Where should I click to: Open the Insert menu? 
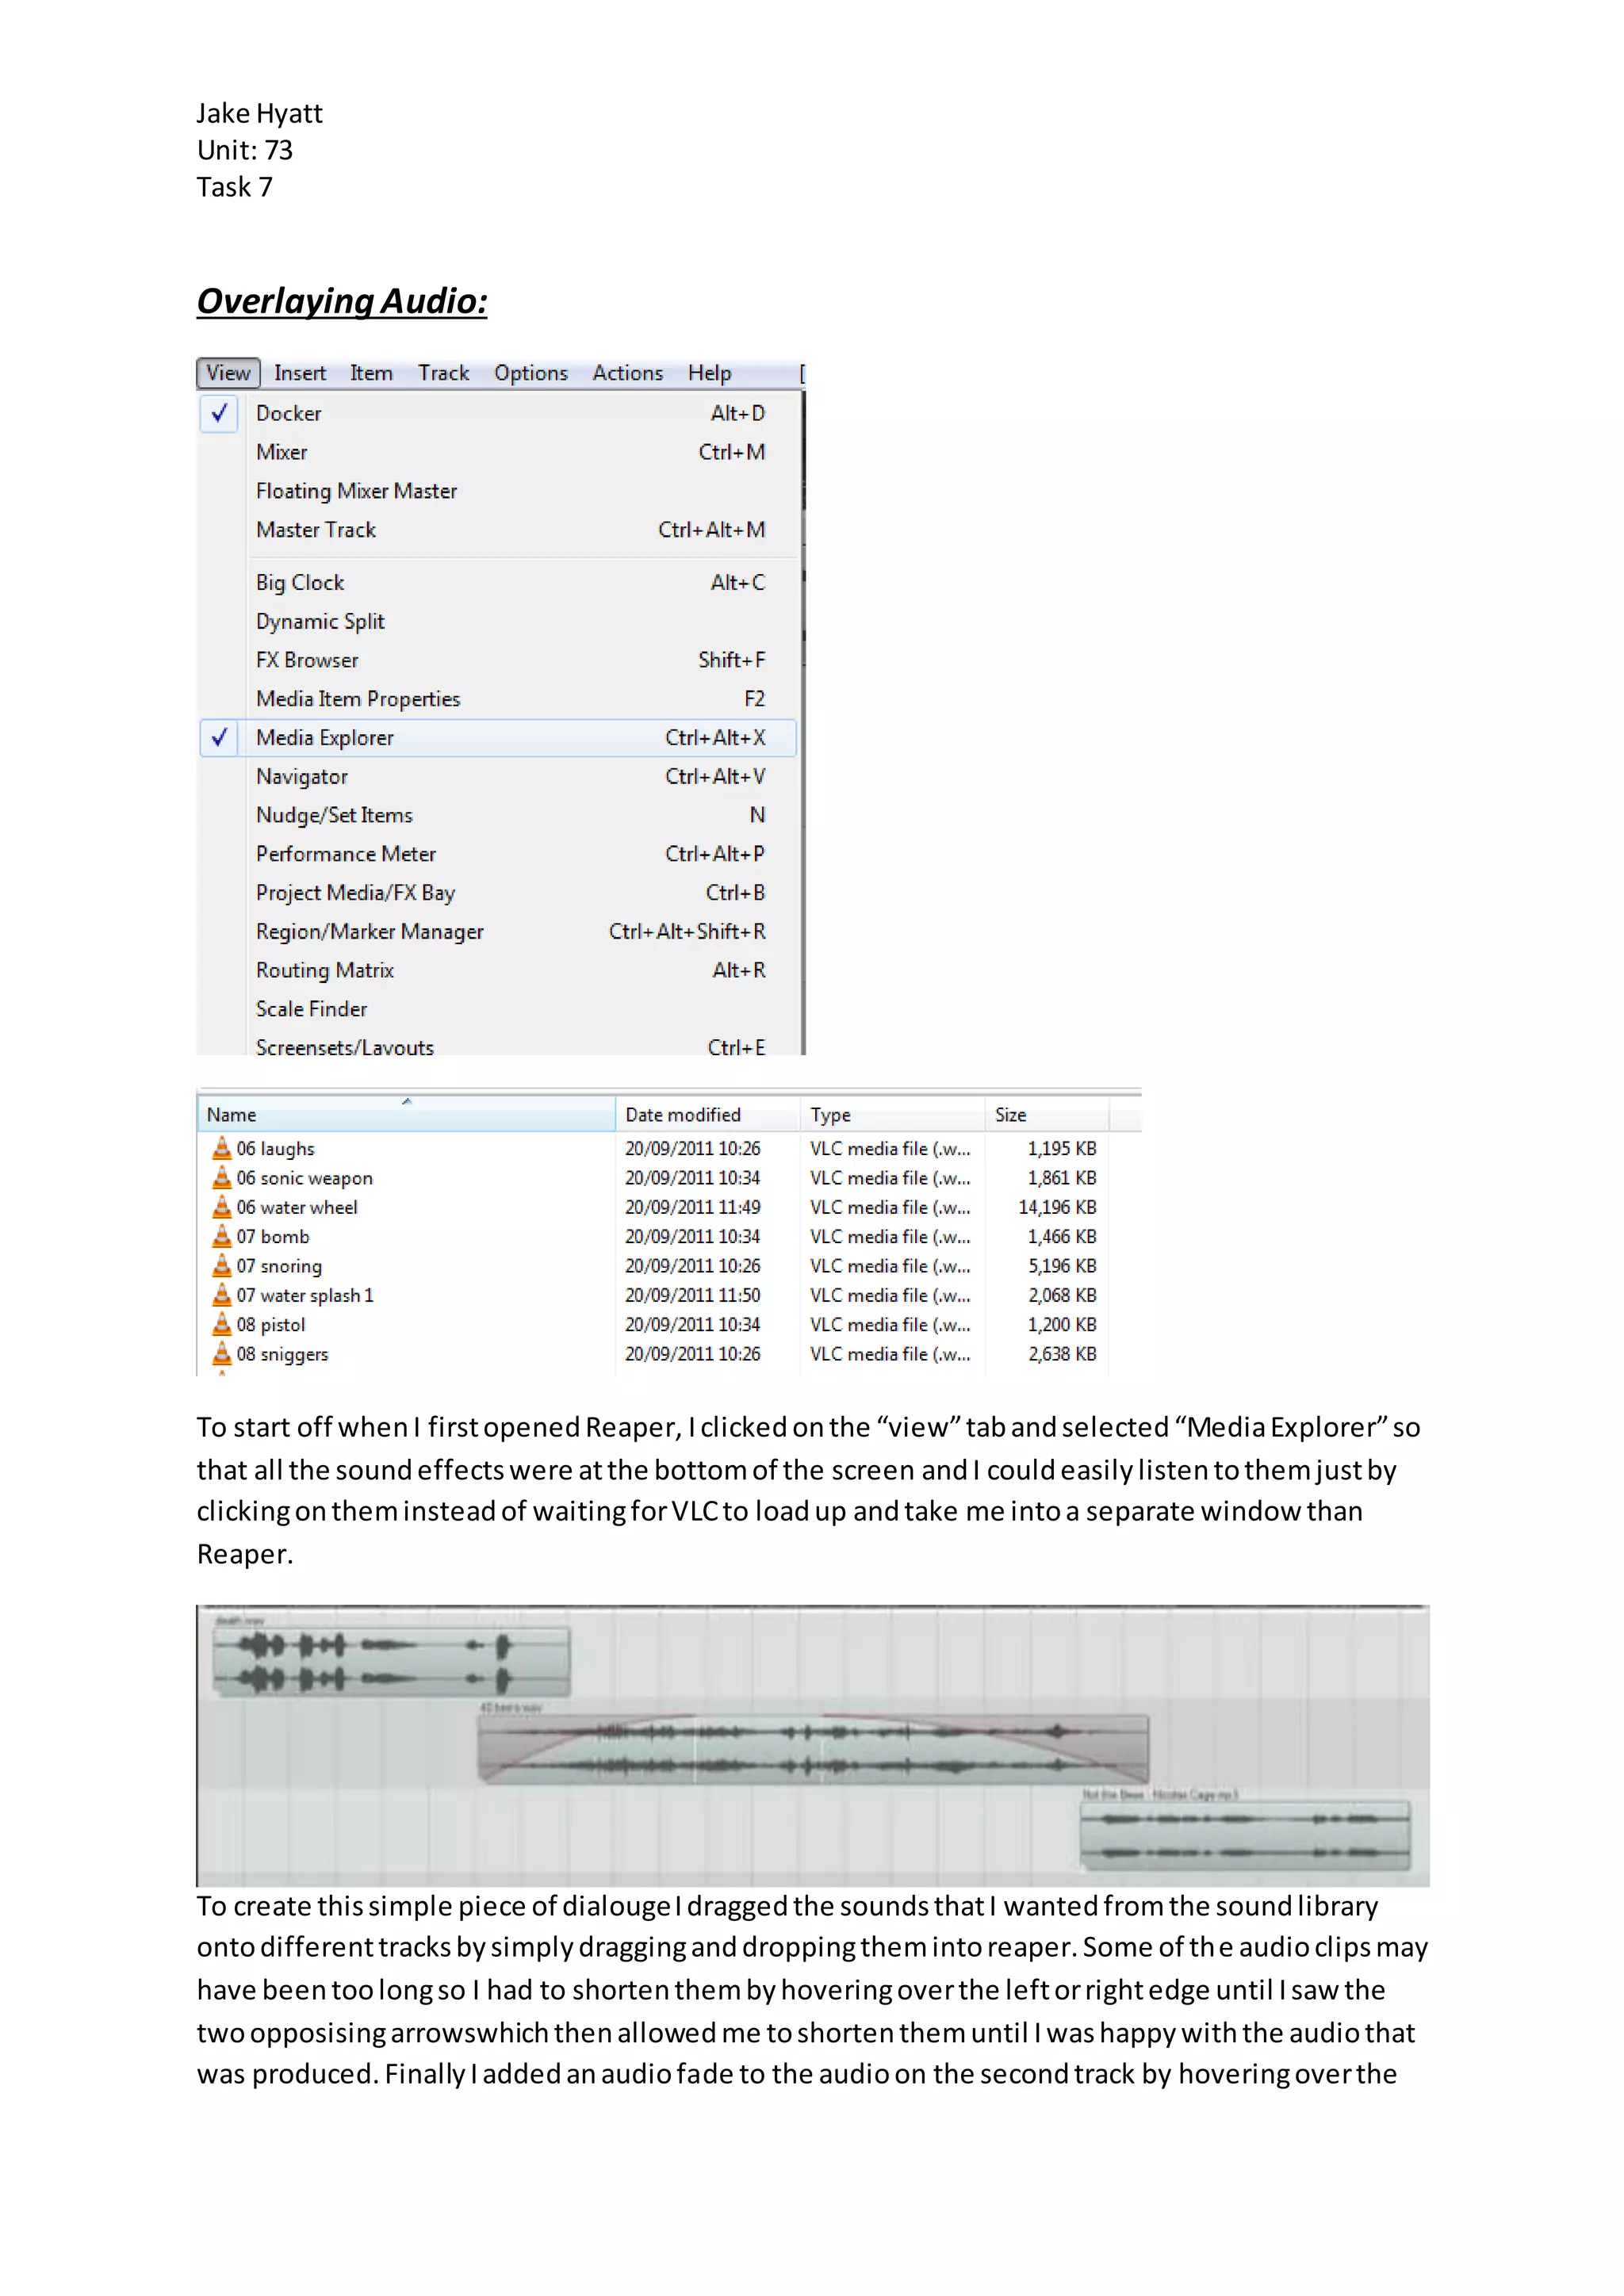click(300, 373)
